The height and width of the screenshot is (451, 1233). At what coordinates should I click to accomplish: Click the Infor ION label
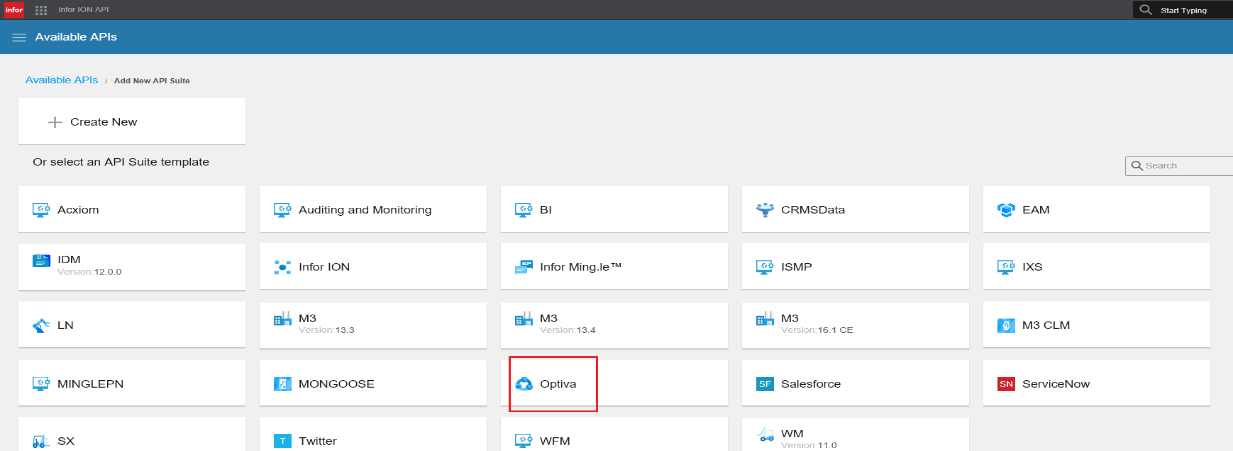[x=324, y=267]
